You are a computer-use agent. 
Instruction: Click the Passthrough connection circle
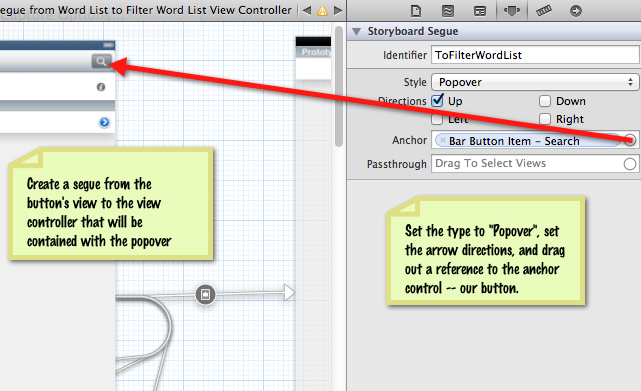click(630, 164)
